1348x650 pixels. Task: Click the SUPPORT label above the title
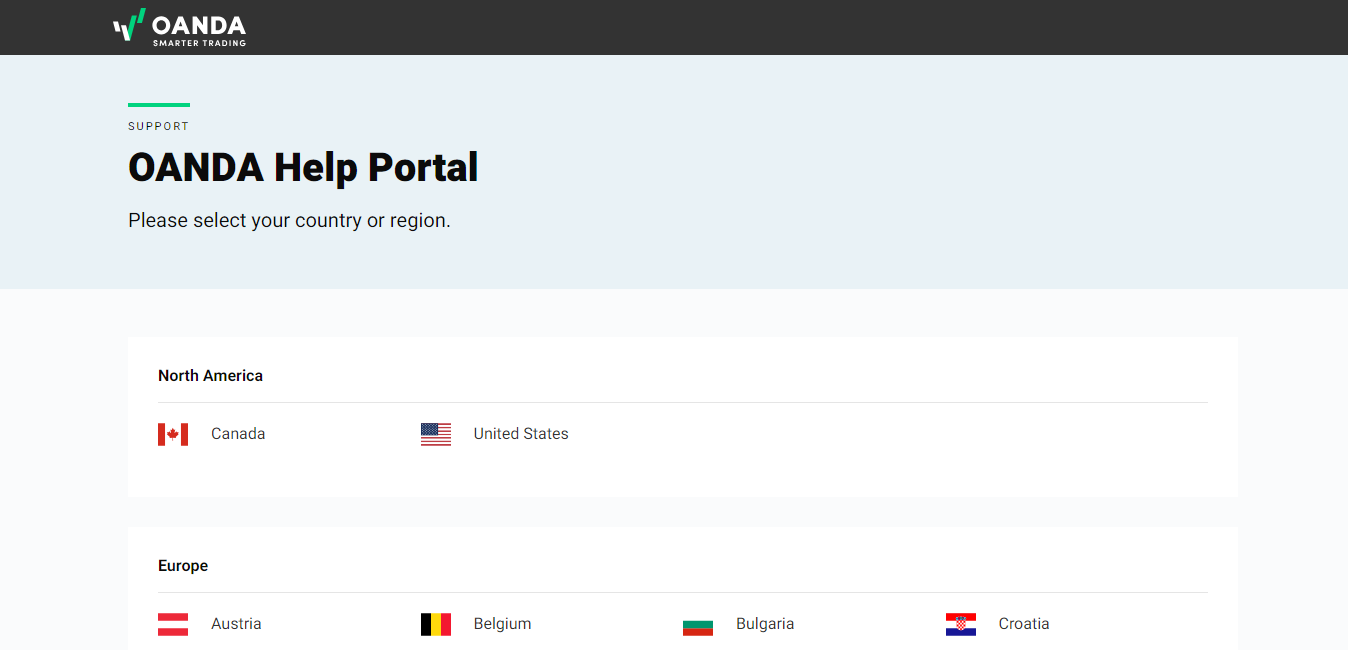pyautogui.click(x=158, y=126)
